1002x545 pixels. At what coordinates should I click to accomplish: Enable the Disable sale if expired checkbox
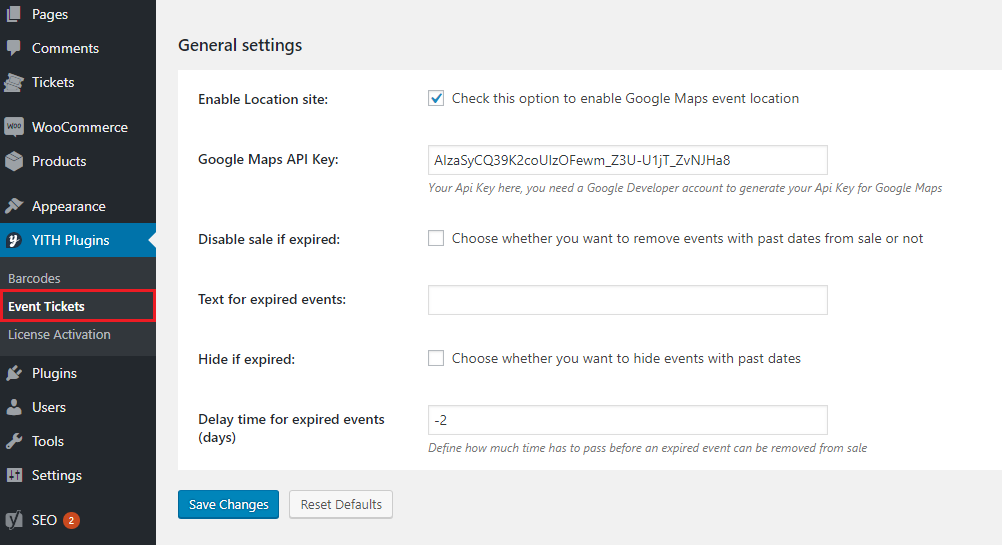436,238
